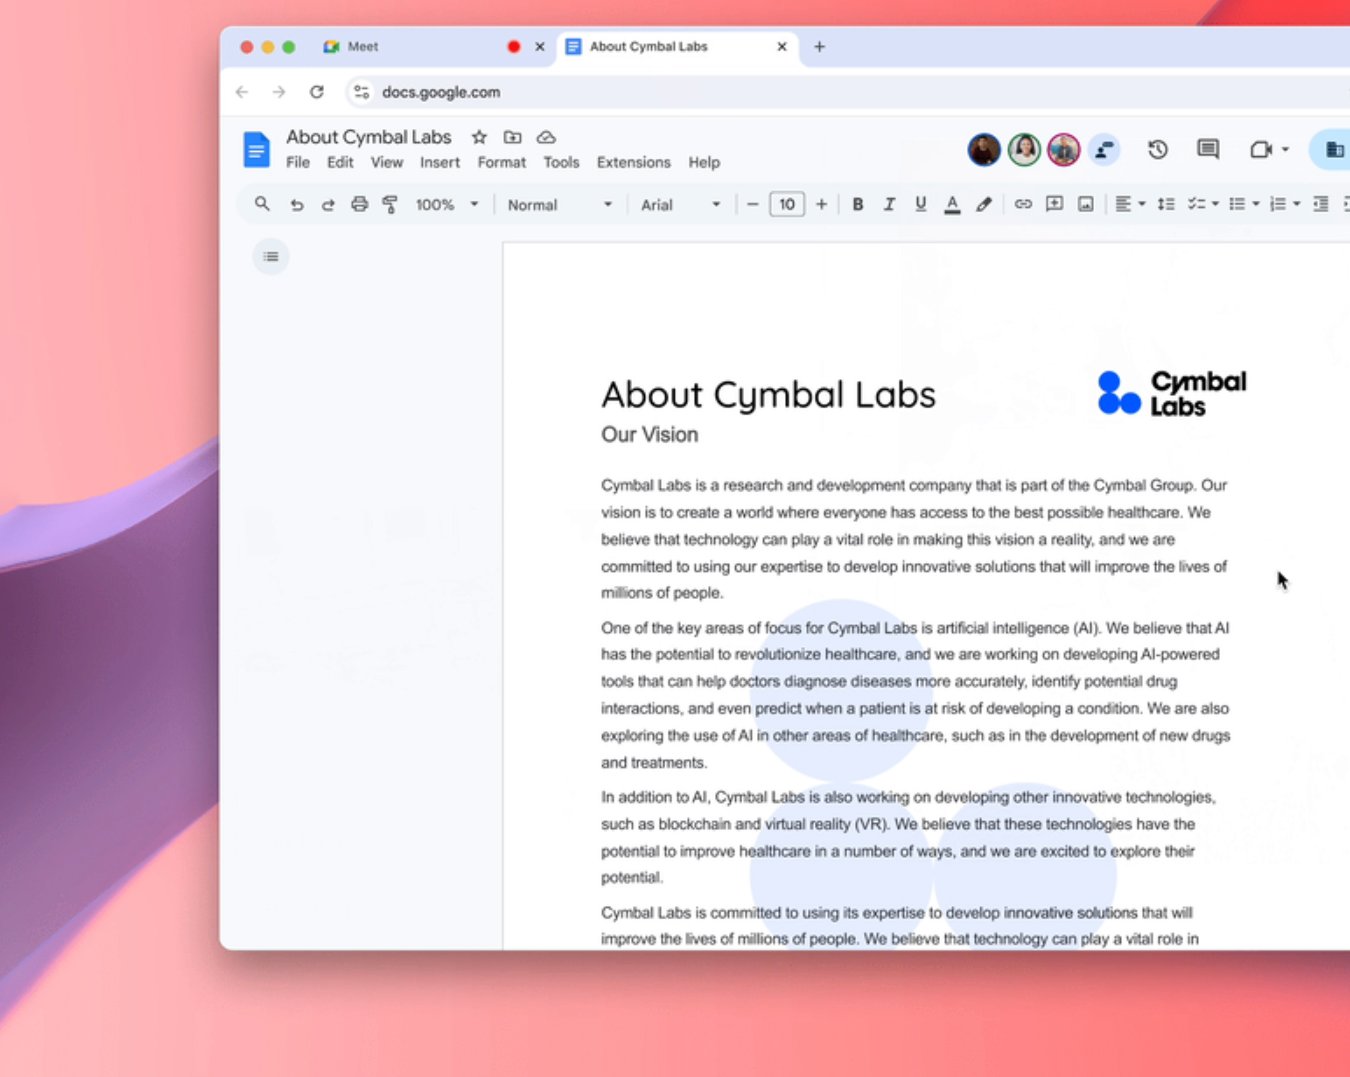Image resolution: width=1350 pixels, height=1077 pixels.
Task: Open the bulleted list dropdown
Action: (1244, 204)
